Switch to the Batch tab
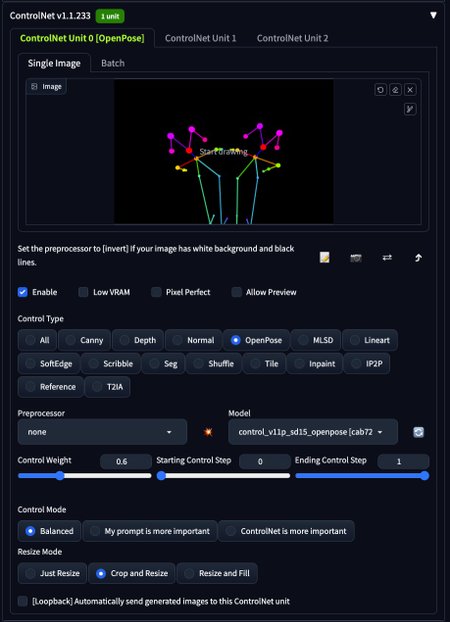The width and height of the screenshot is (450, 622). coord(113,63)
